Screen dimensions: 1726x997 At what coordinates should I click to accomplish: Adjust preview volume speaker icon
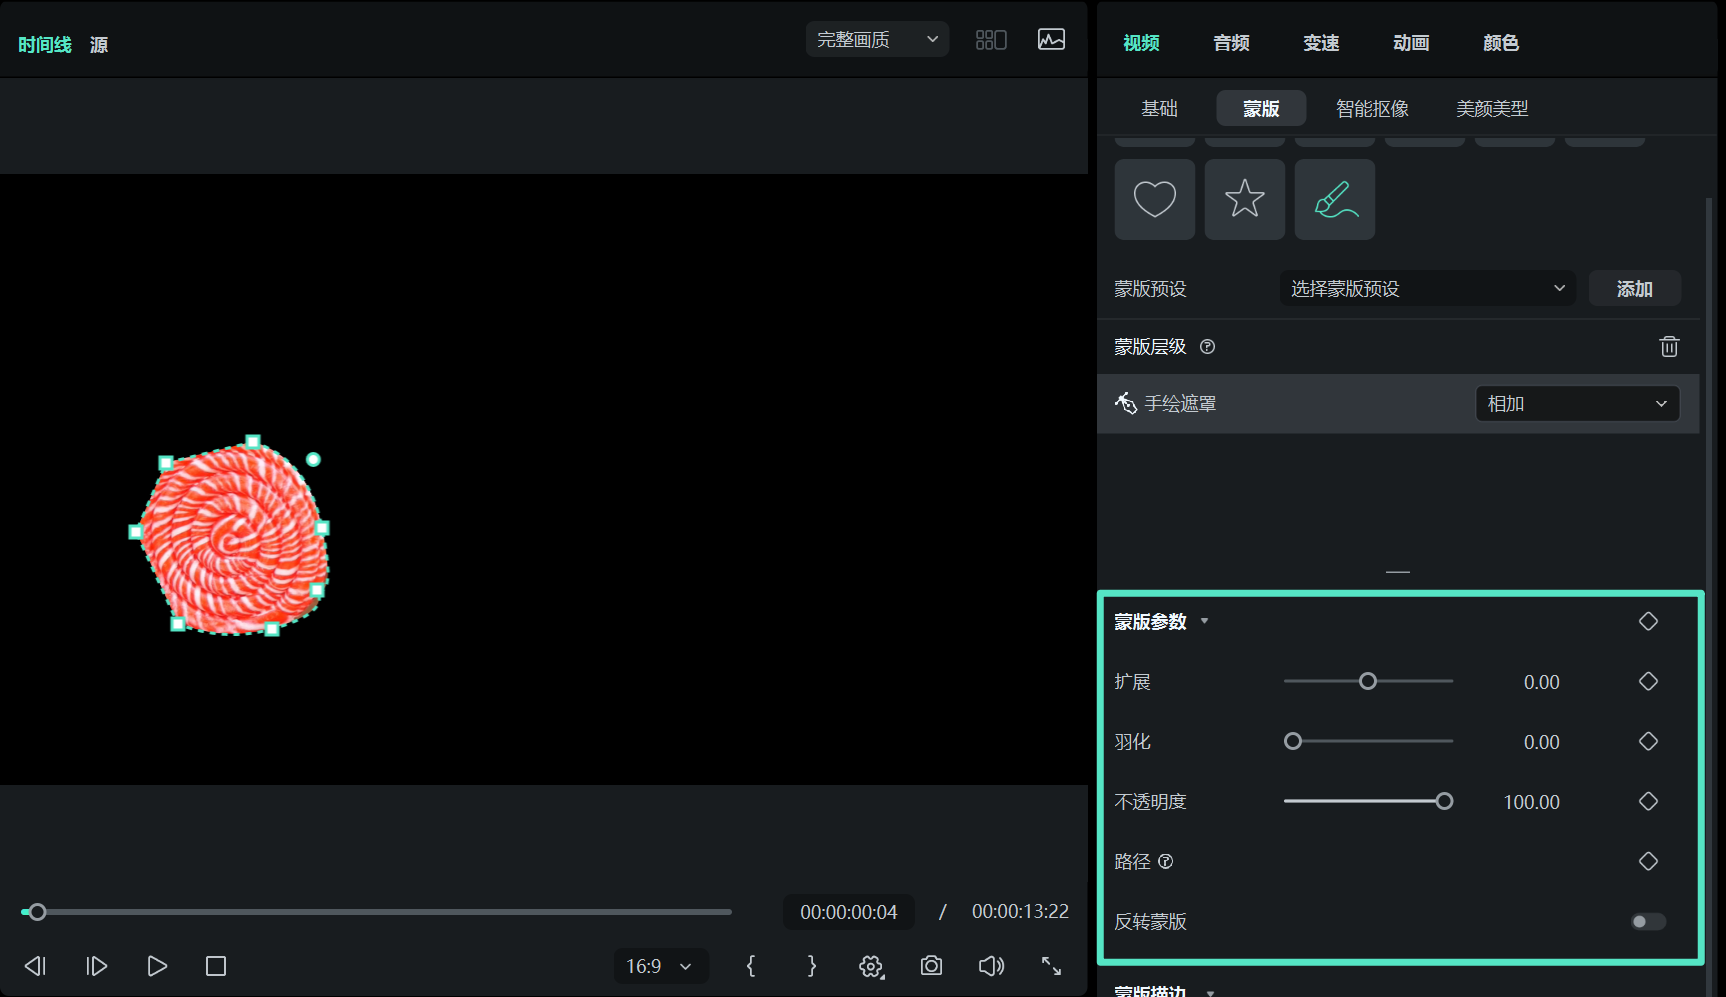[991, 966]
